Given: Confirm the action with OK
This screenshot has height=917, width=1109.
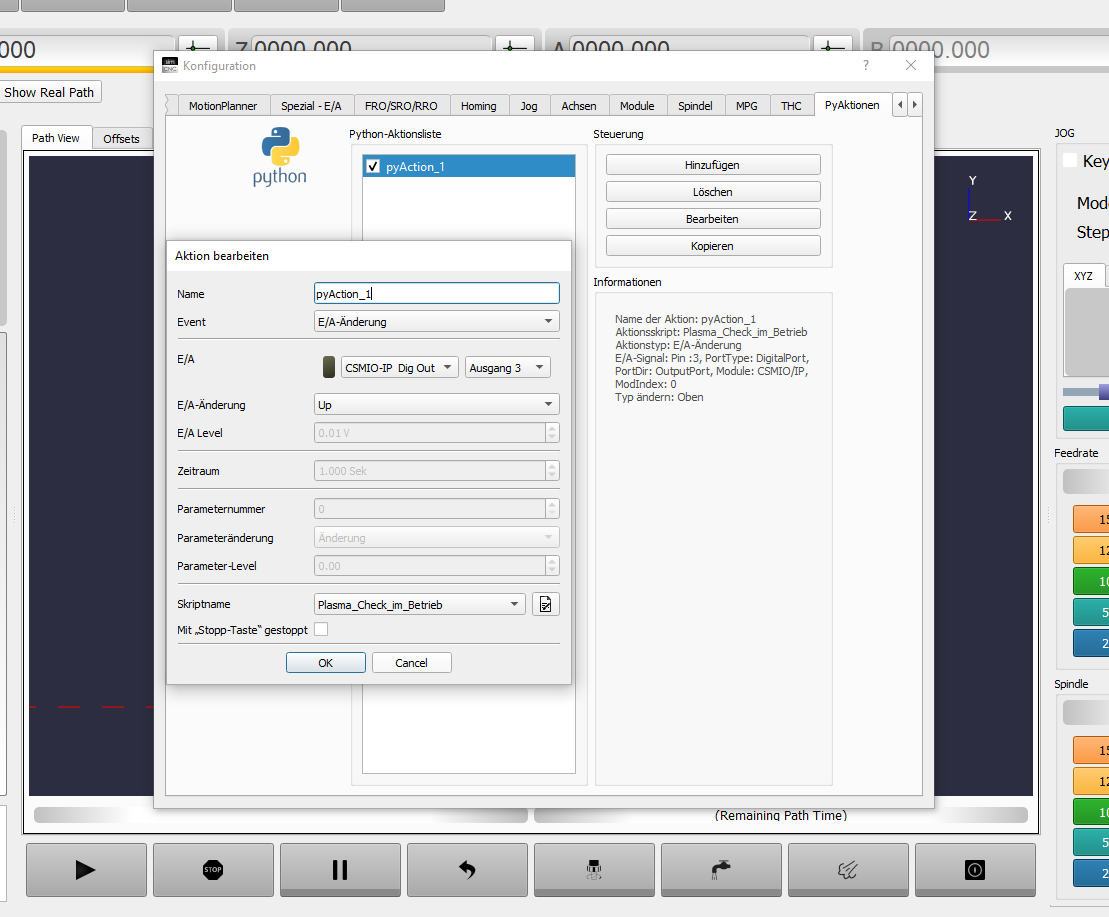Looking at the screenshot, I should [x=325, y=662].
